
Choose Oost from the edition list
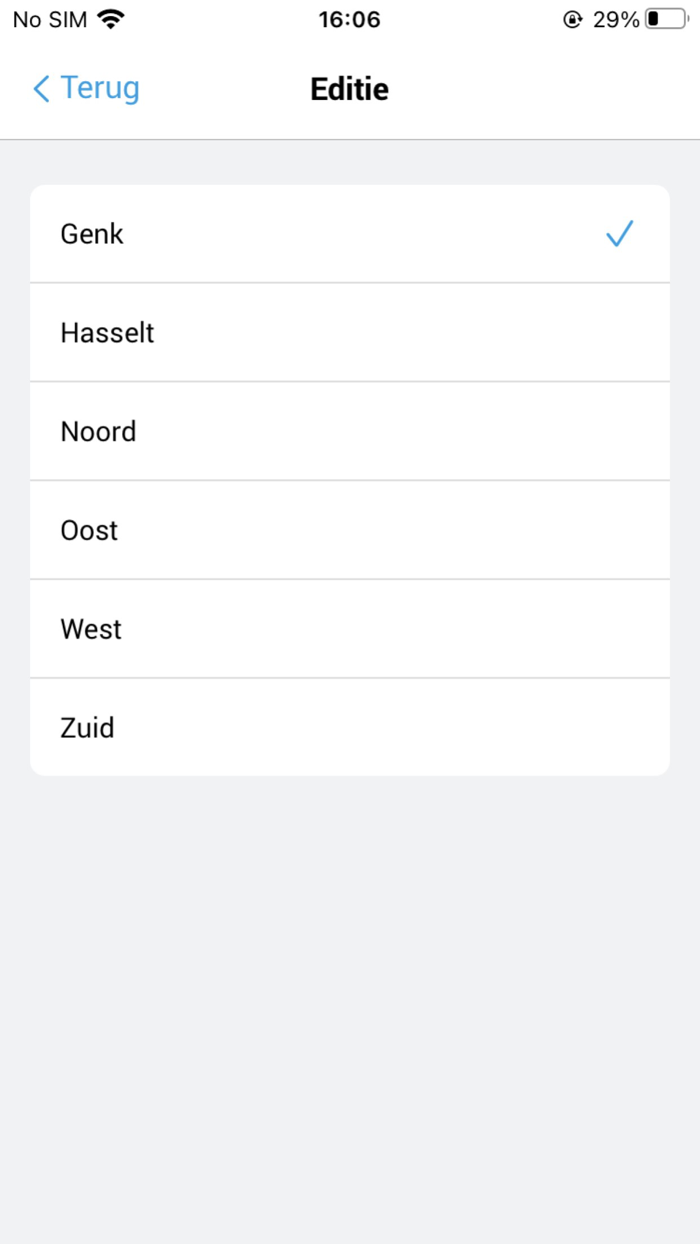(350, 530)
